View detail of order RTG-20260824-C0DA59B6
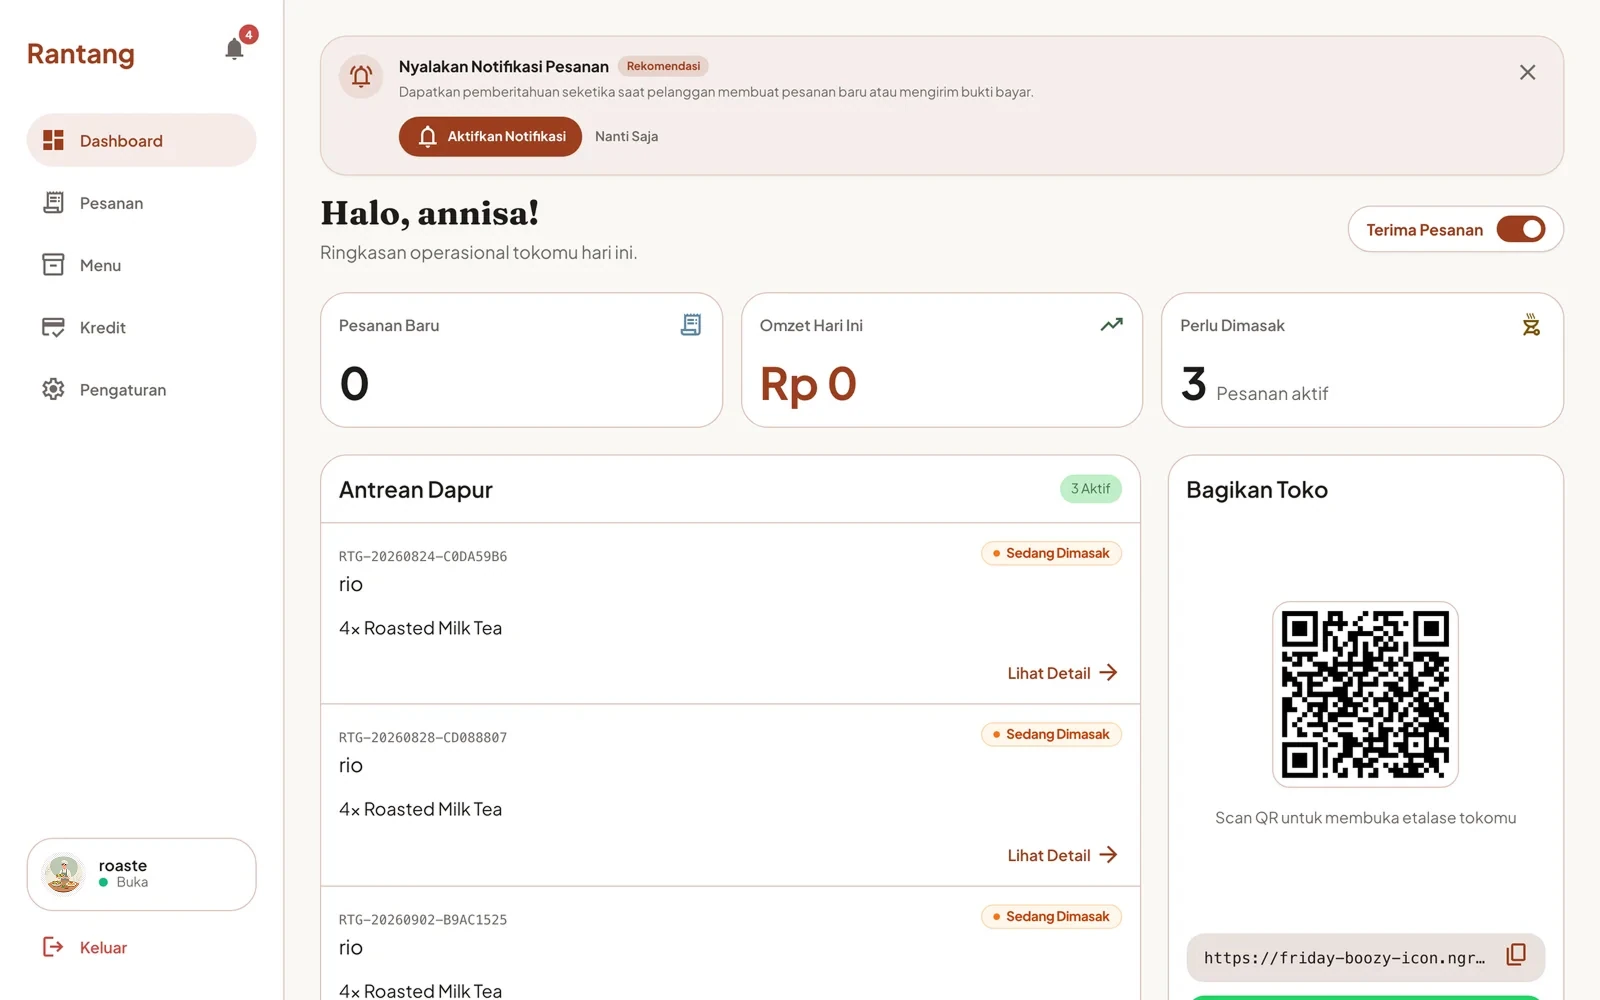 [1062, 673]
